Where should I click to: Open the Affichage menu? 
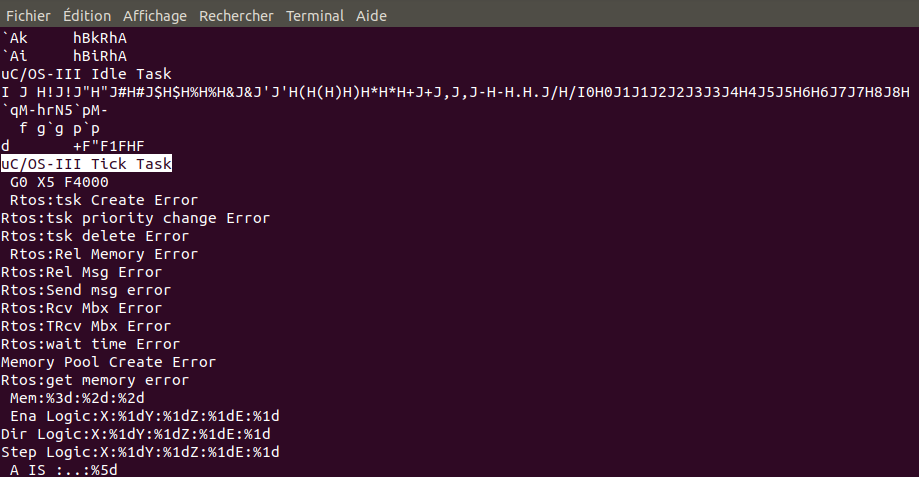[x=155, y=16]
